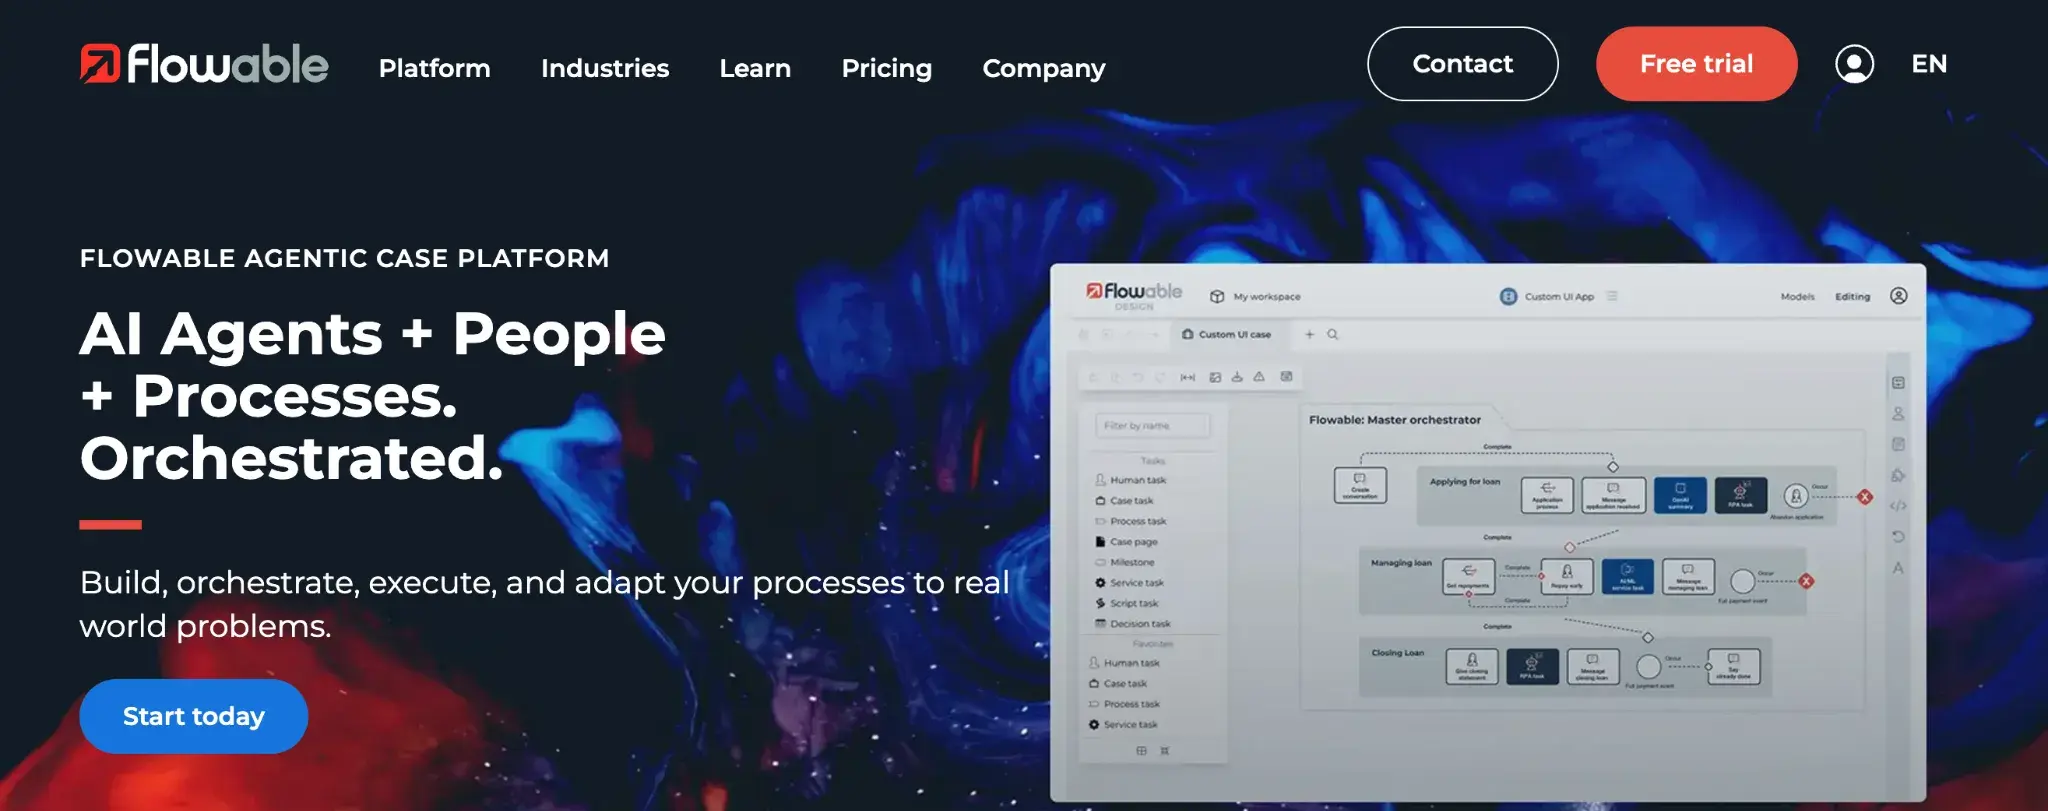This screenshot has height=811, width=2048.
Task: Switch language using the EN selector
Action: coord(1929,64)
